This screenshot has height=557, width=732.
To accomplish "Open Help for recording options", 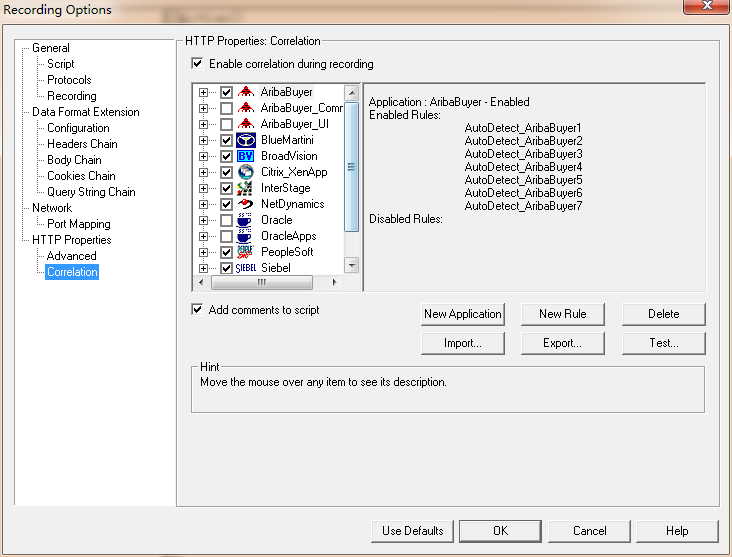I will 677,531.
